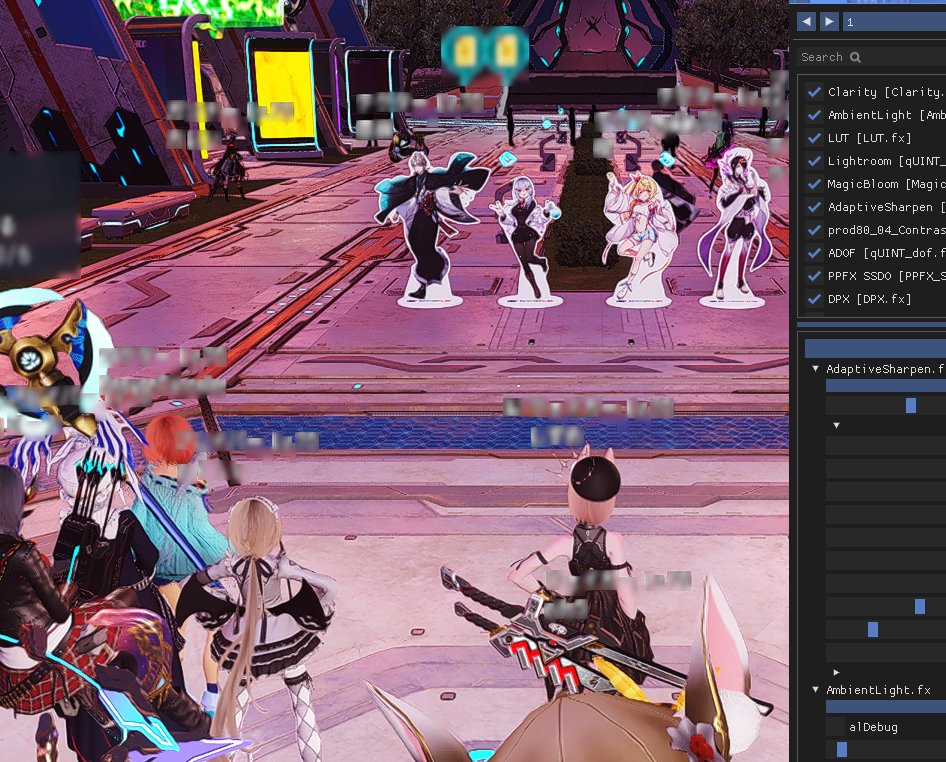
Task: Go to the previous preset with left arrow
Action: pyautogui.click(x=806, y=22)
